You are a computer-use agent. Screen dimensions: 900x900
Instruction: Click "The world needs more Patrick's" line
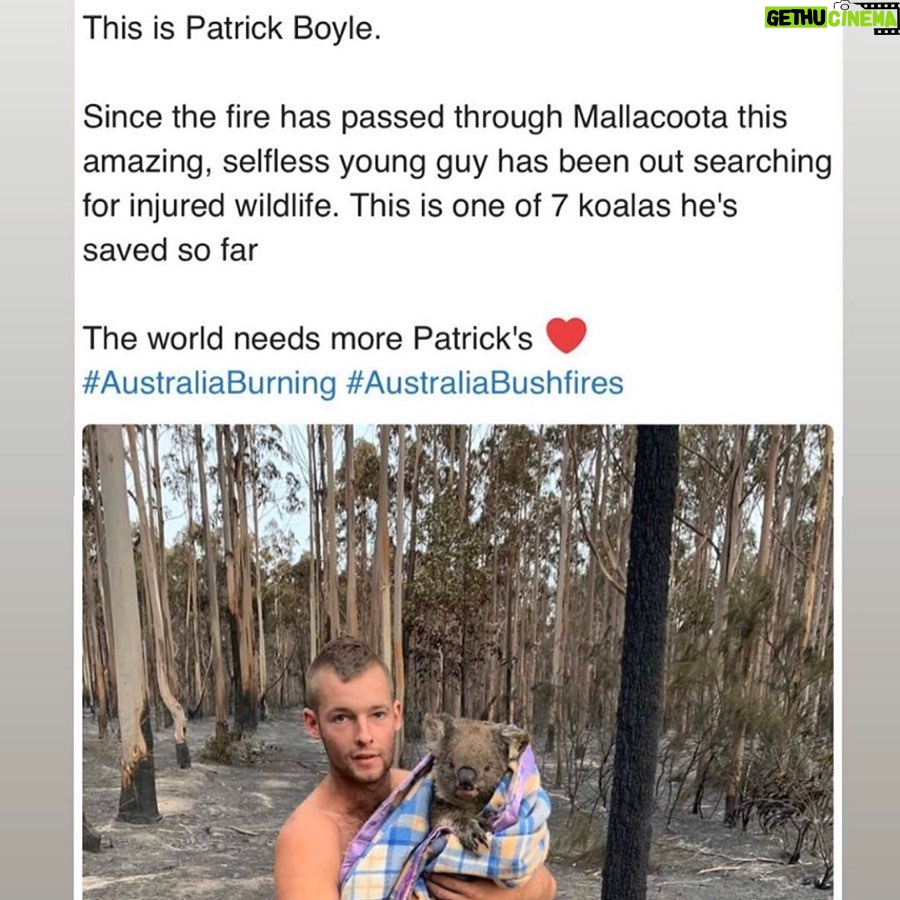[308, 339]
